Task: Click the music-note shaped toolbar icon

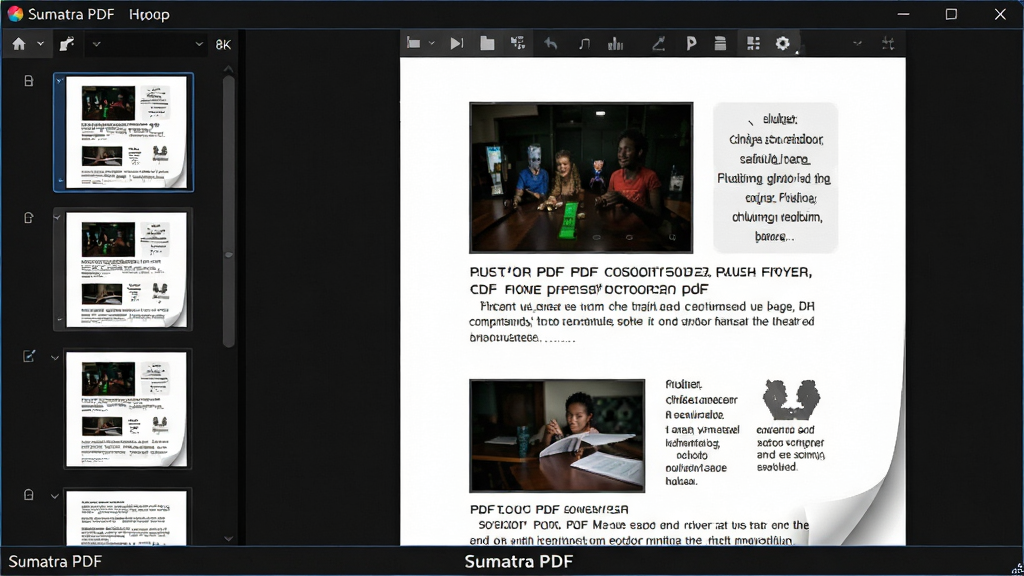Action: coord(584,43)
